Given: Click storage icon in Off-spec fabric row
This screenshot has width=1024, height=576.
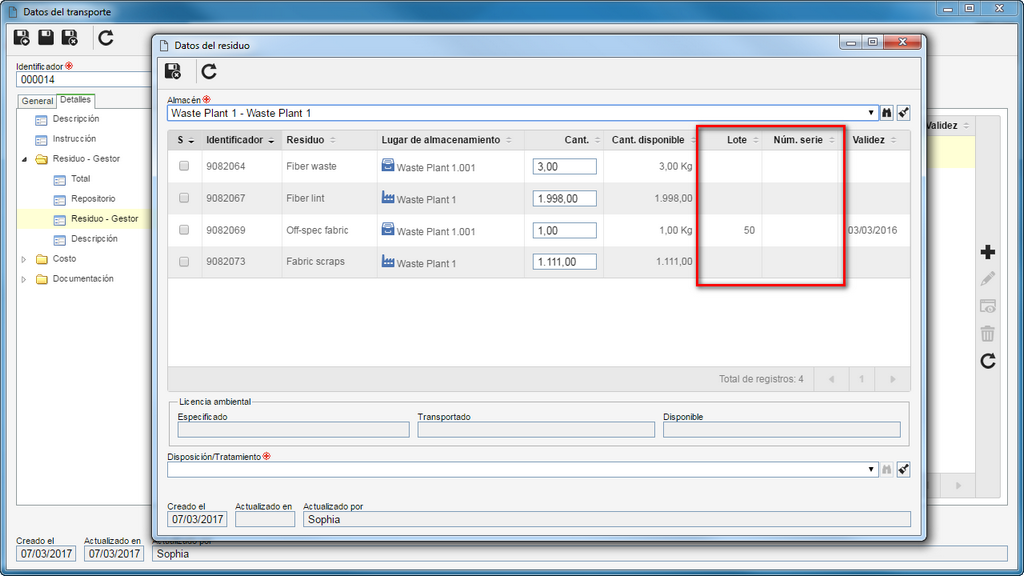Looking at the screenshot, I should click(388, 229).
